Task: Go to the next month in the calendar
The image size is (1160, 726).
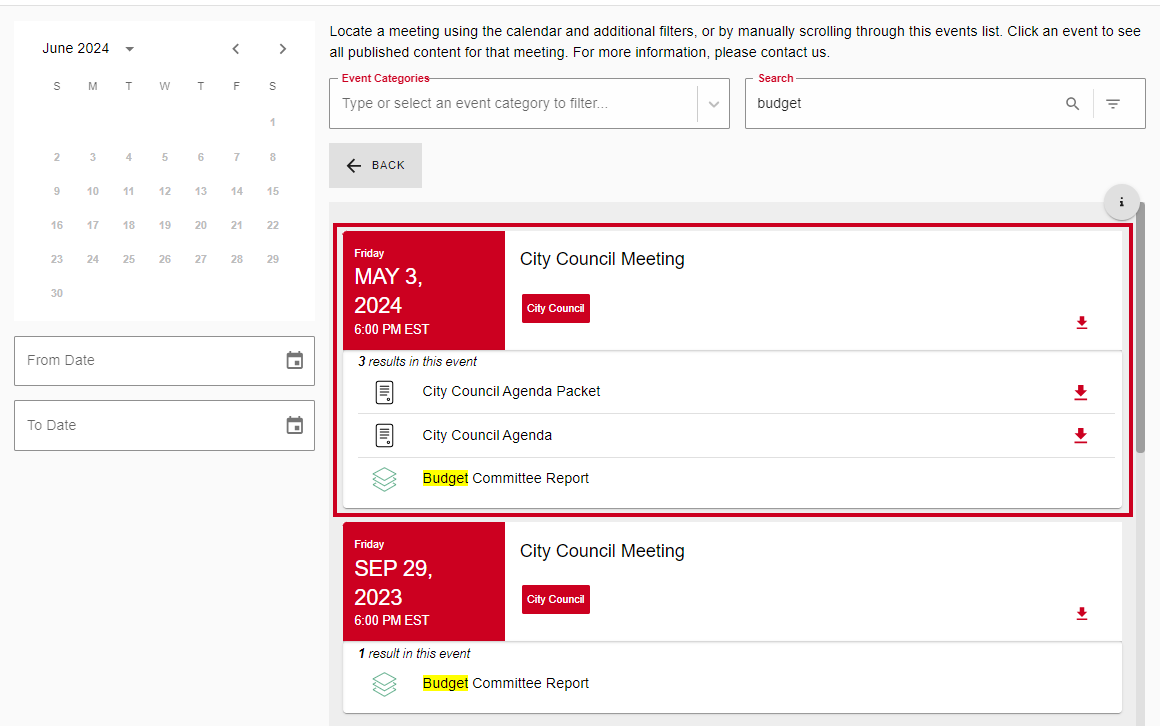Action: click(283, 49)
